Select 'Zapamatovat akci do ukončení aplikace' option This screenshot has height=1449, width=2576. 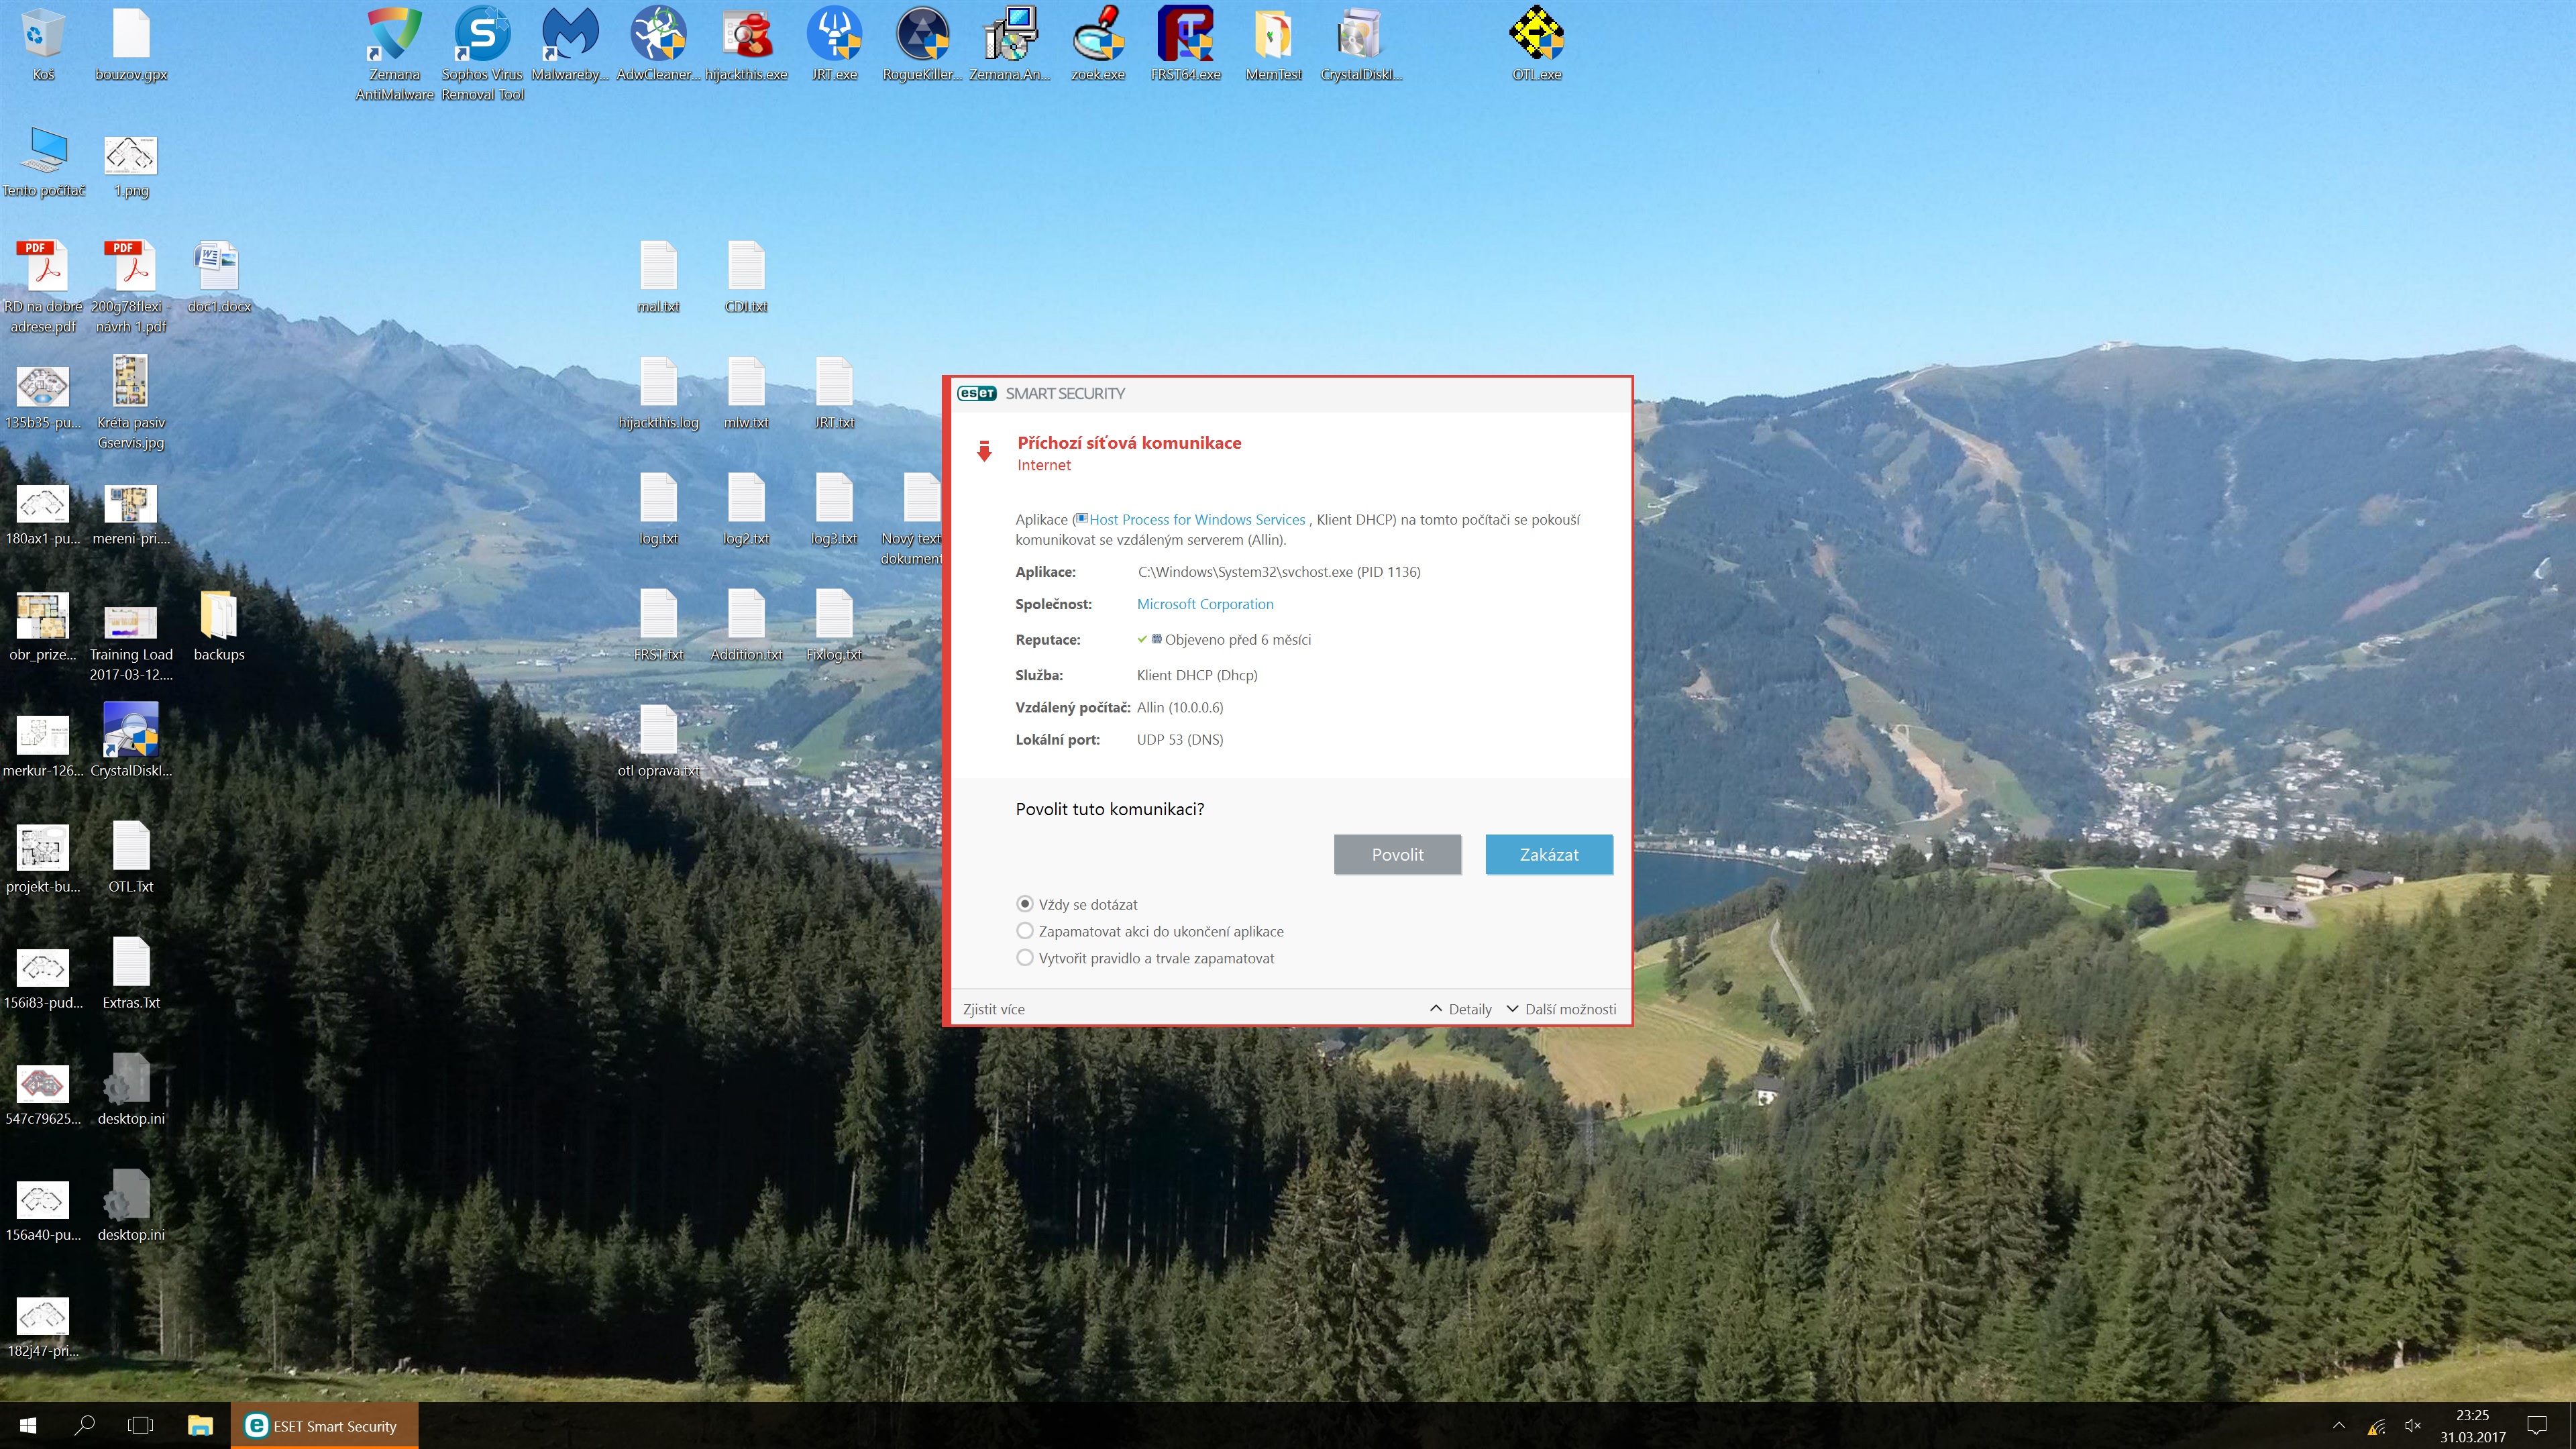coord(1025,931)
